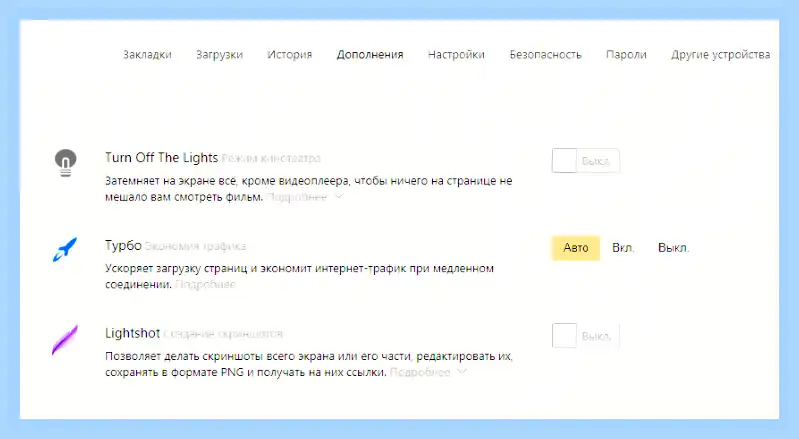
Task: Open the Безопасность tab
Action: (545, 54)
